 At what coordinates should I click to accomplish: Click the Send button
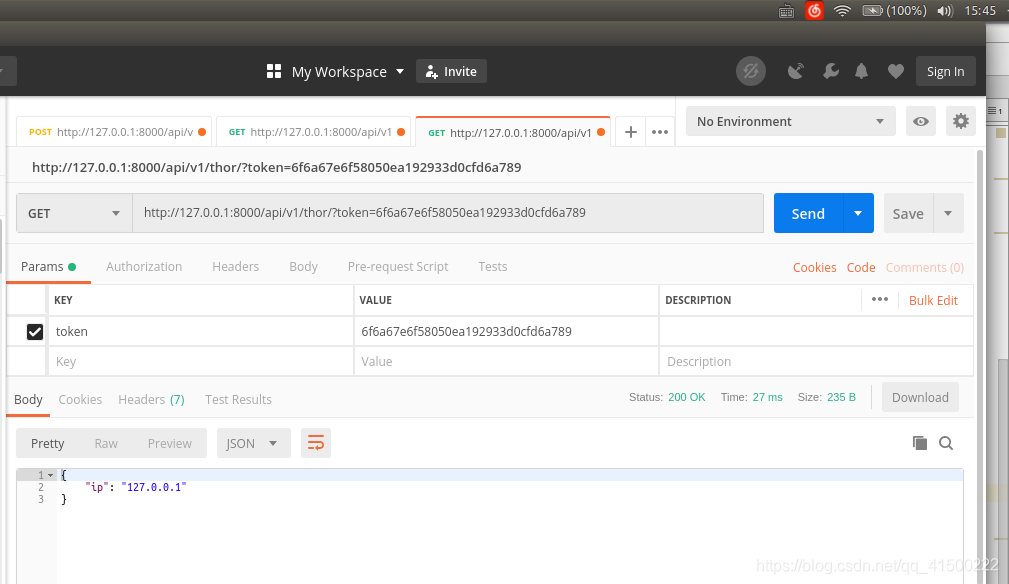point(808,213)
